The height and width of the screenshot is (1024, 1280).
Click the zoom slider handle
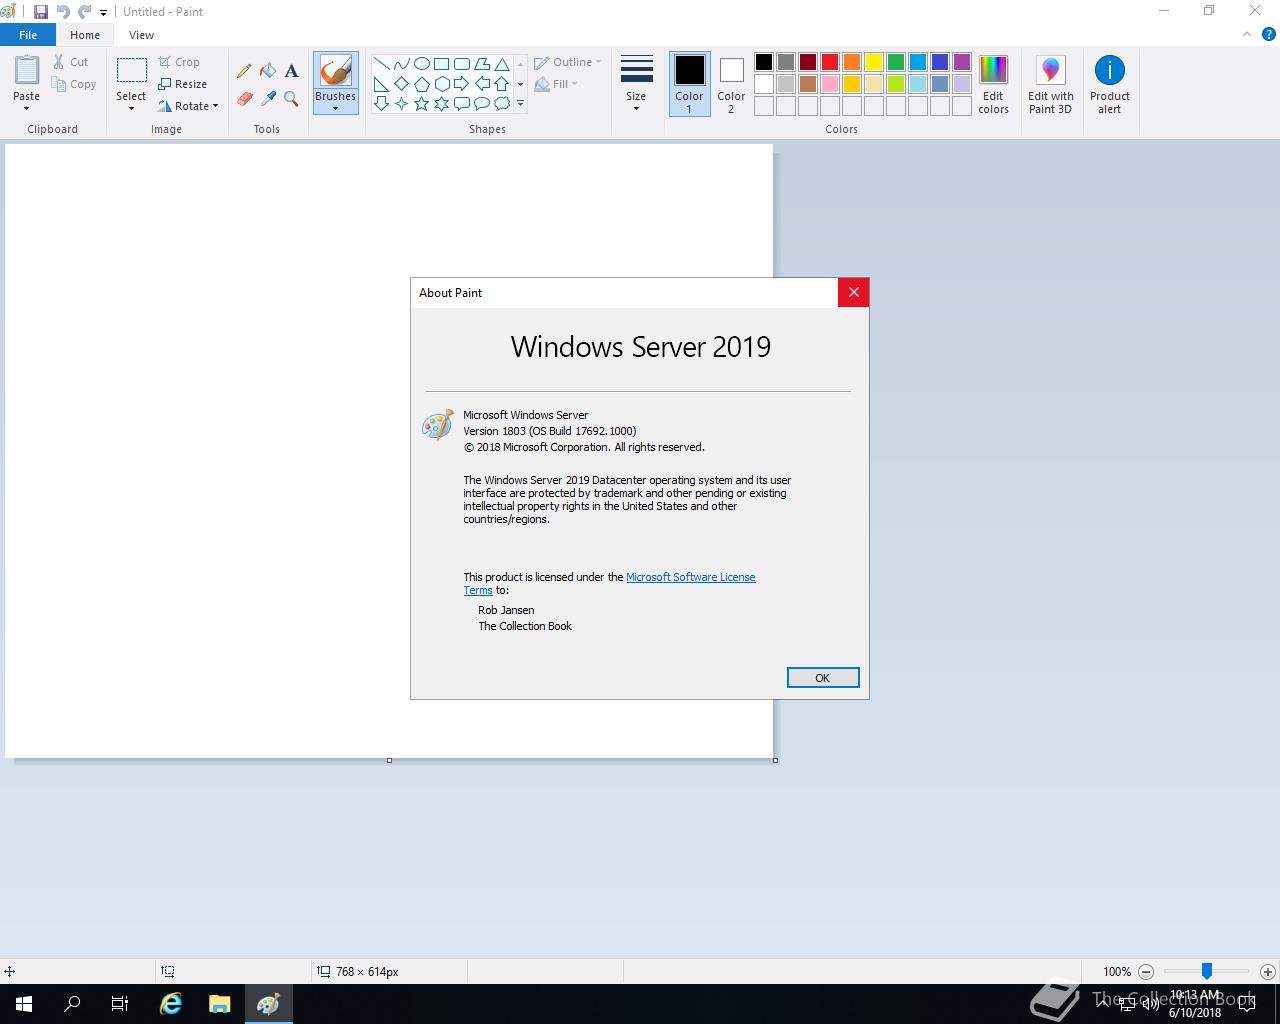click(x=1207, y=971)
